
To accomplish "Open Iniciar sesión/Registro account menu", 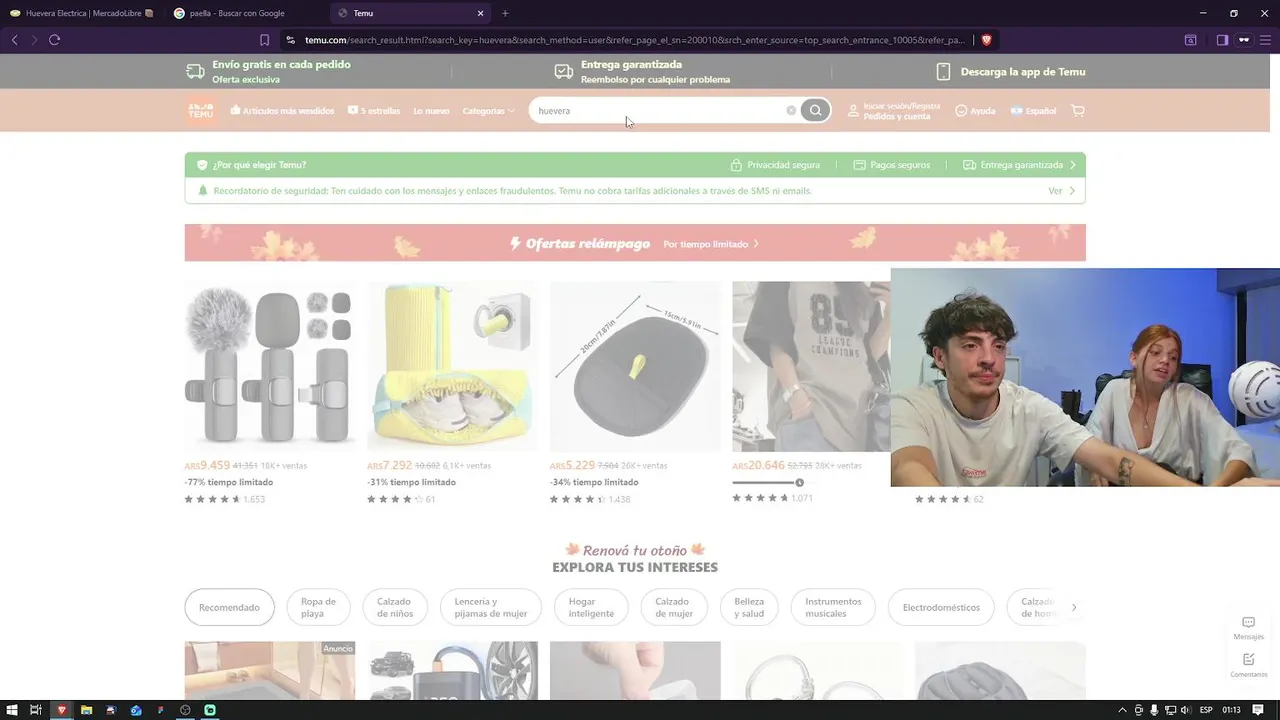I will [x=894, y=111].
